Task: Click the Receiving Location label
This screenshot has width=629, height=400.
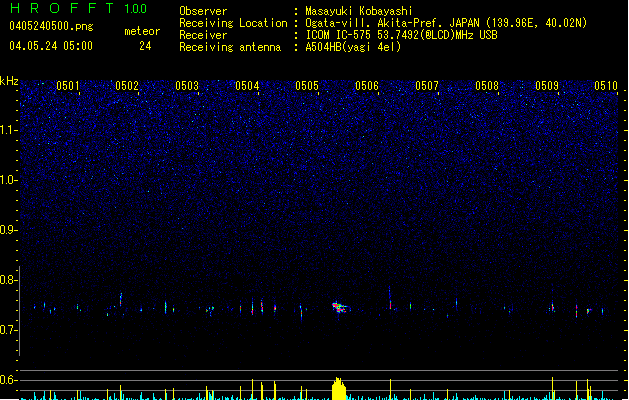Action: [x=233, y=23]
